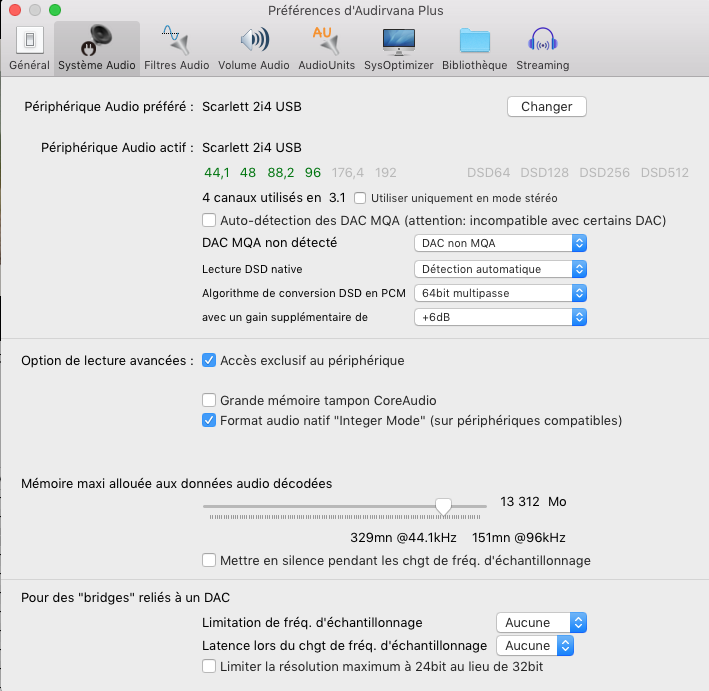Viewport: 709px width, 691px height.
Task: Click the Changer button
Action: [x=547, y=107]
